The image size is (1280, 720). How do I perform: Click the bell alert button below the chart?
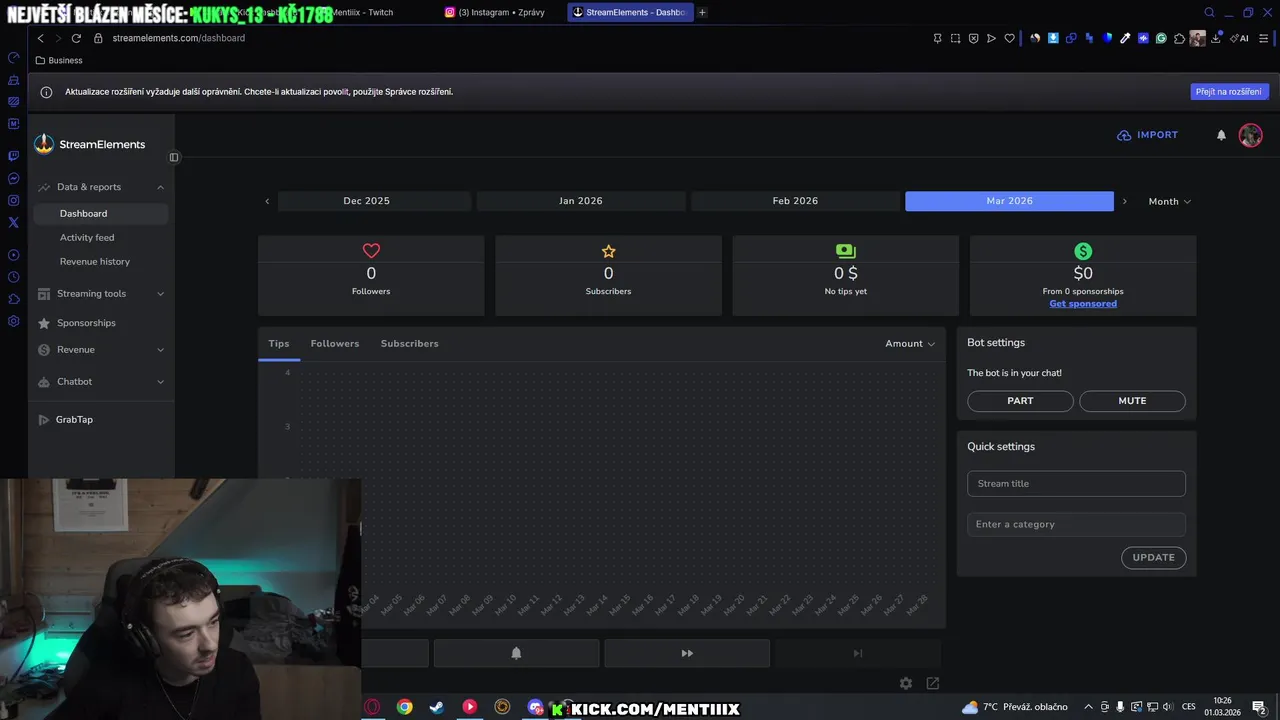(516, 653)
